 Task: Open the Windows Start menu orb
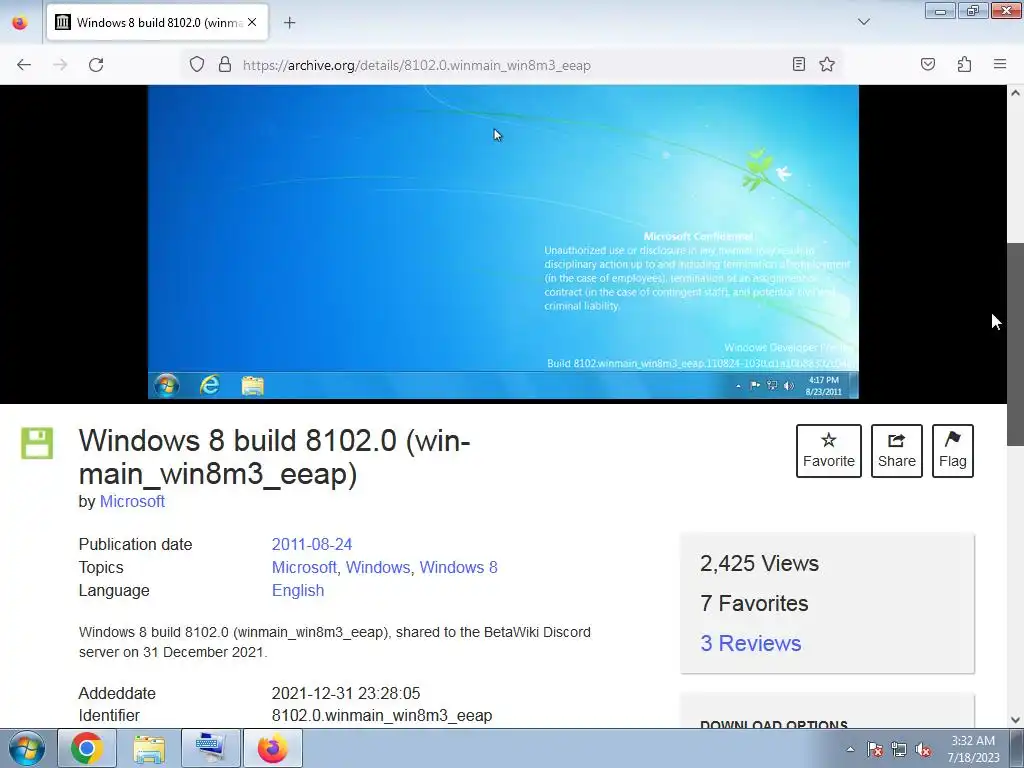(27, 748)
